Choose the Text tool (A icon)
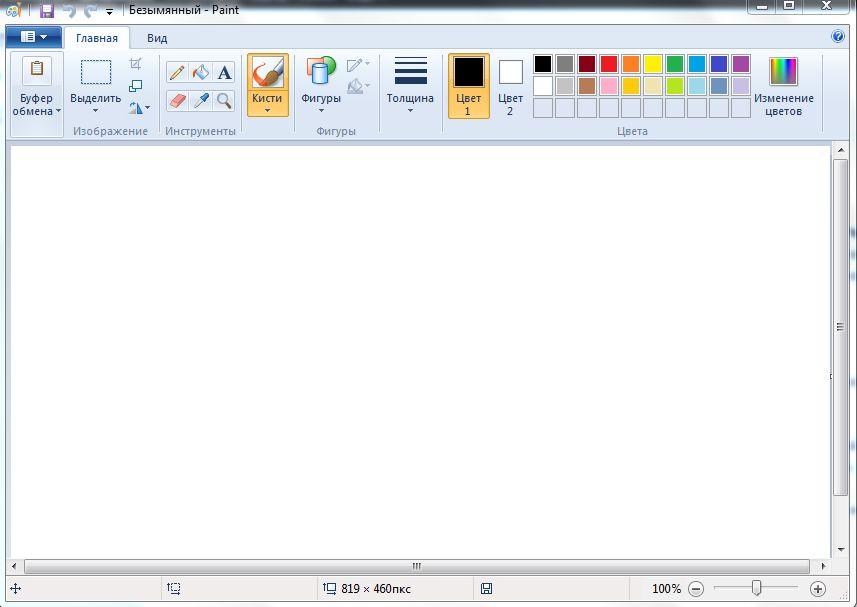The width and height of the screenshot is (857, 607). [224, 72]
